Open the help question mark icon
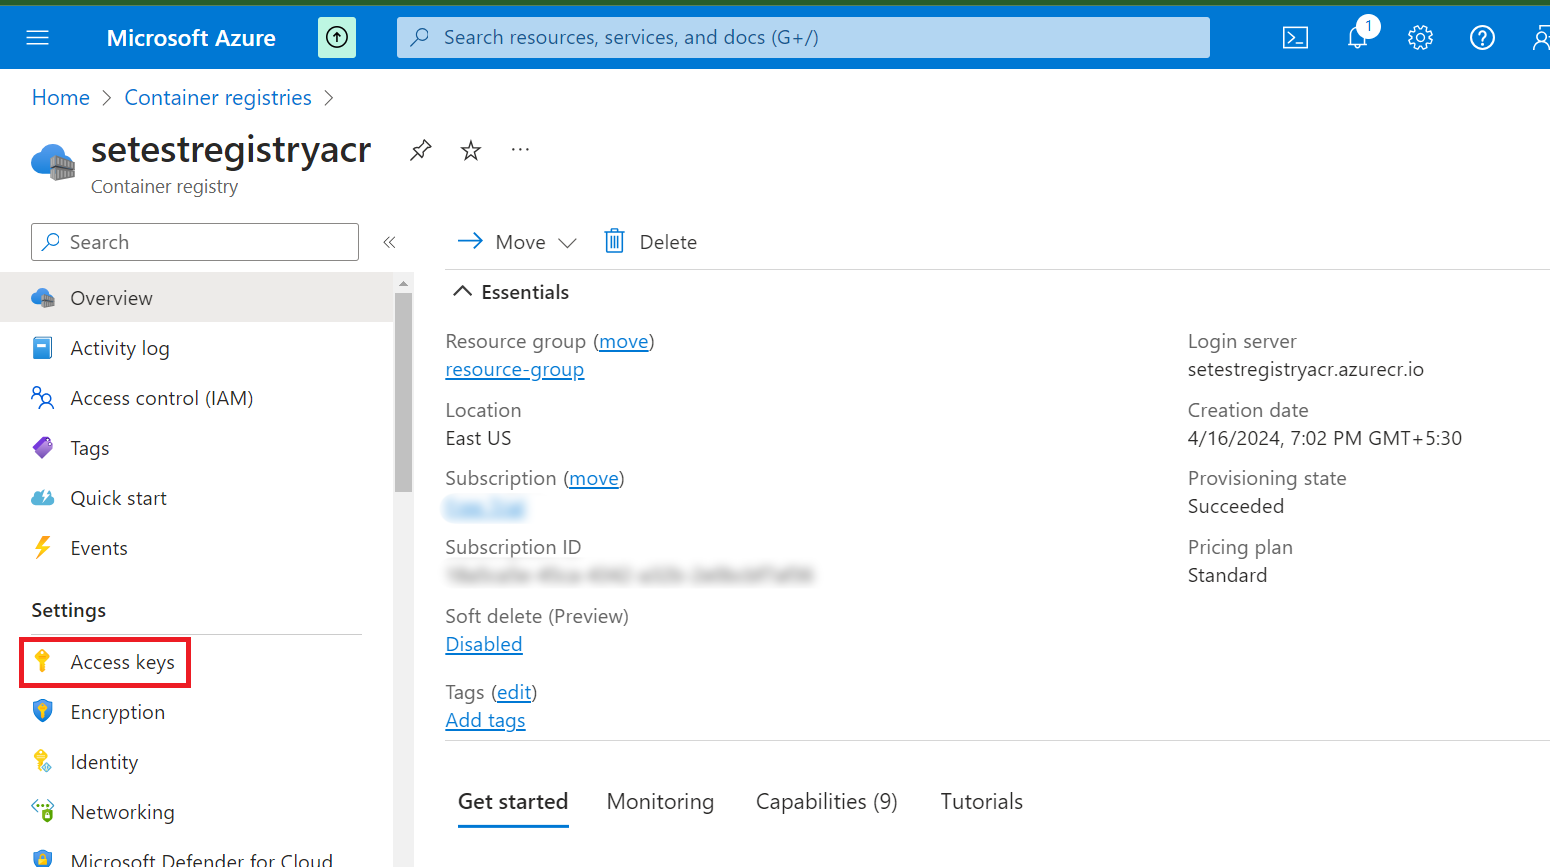The width and height of the screenshot is (1550, 867). [x=1482, y=38]
